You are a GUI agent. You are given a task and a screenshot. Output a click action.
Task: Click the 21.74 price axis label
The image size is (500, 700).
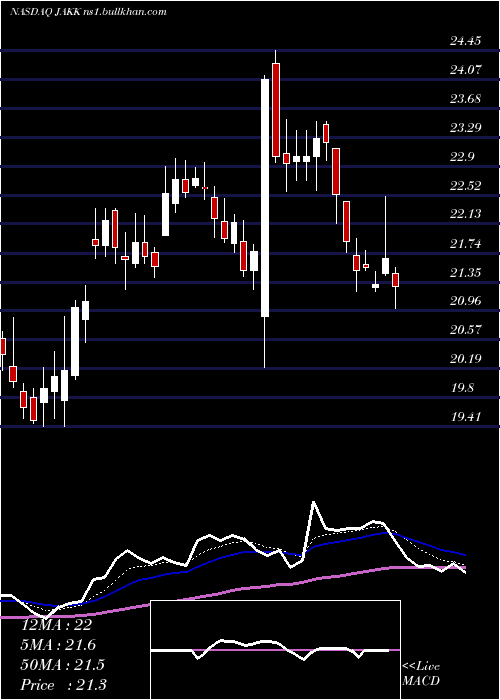pyautogui.click(x=466, y=244)
